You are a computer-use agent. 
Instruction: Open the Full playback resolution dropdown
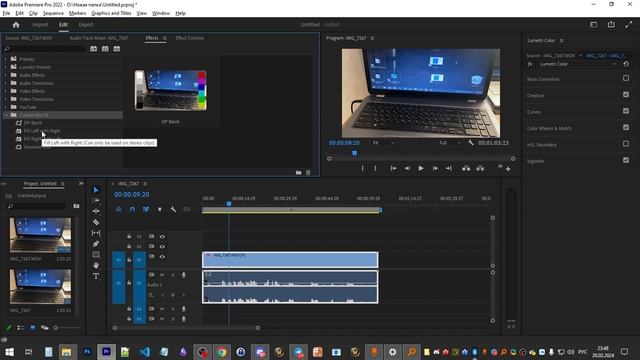coord(450,143)
